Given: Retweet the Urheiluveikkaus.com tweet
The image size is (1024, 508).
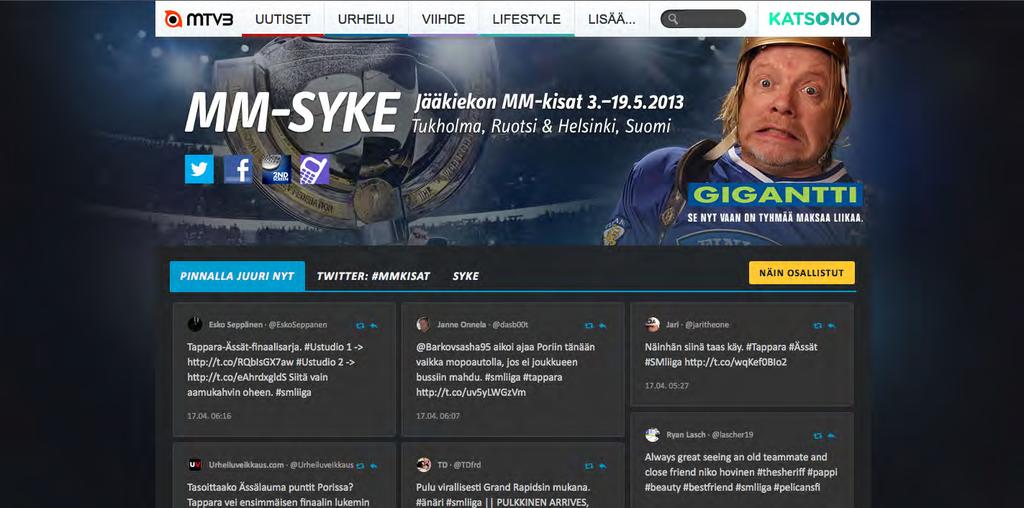Looking at the screenshot, I should [x=360, y=466].
